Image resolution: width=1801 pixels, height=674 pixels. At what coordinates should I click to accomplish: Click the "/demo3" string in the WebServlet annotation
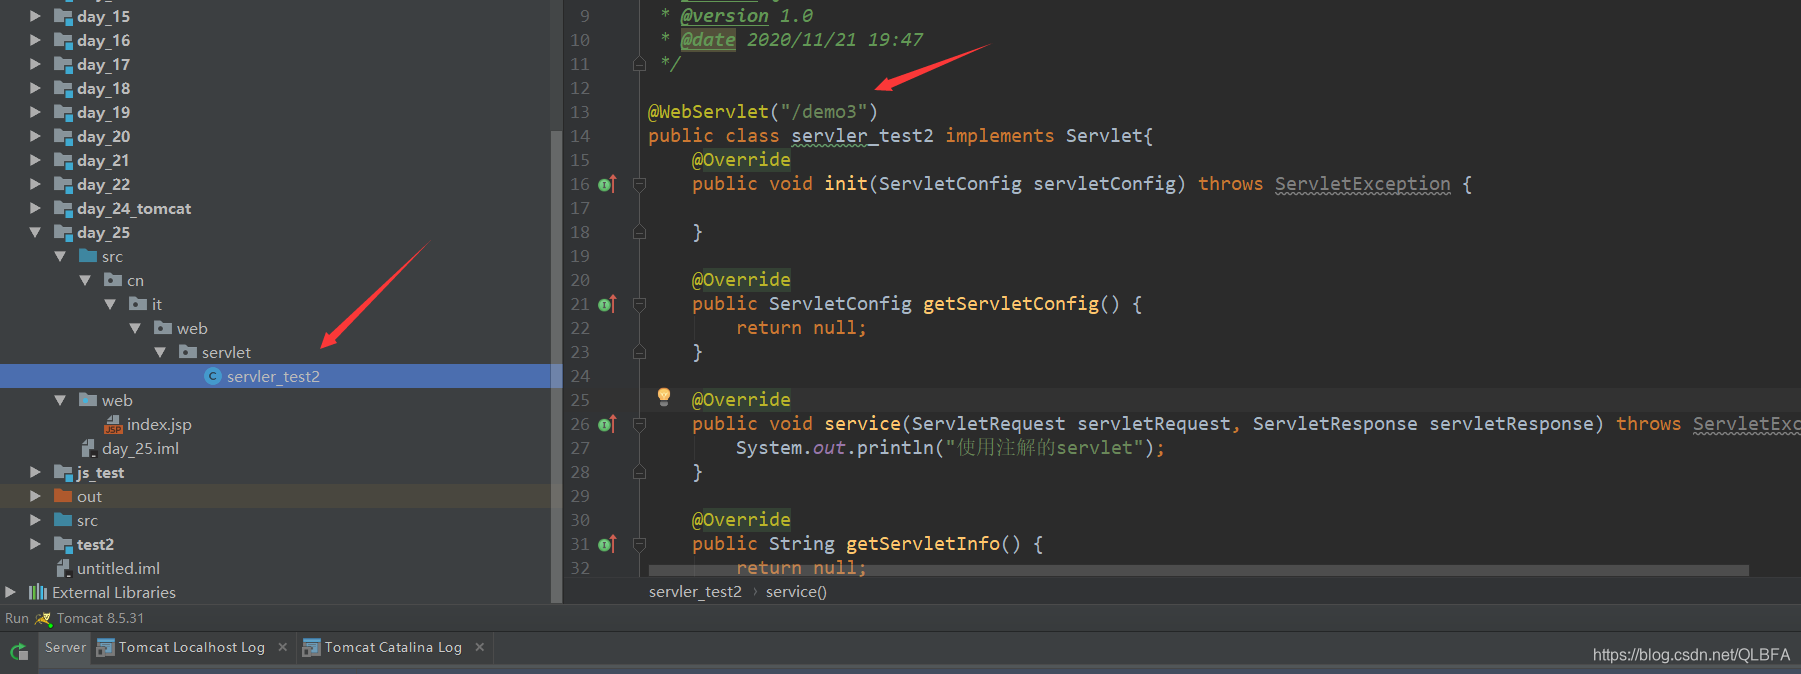click(823, 112)
